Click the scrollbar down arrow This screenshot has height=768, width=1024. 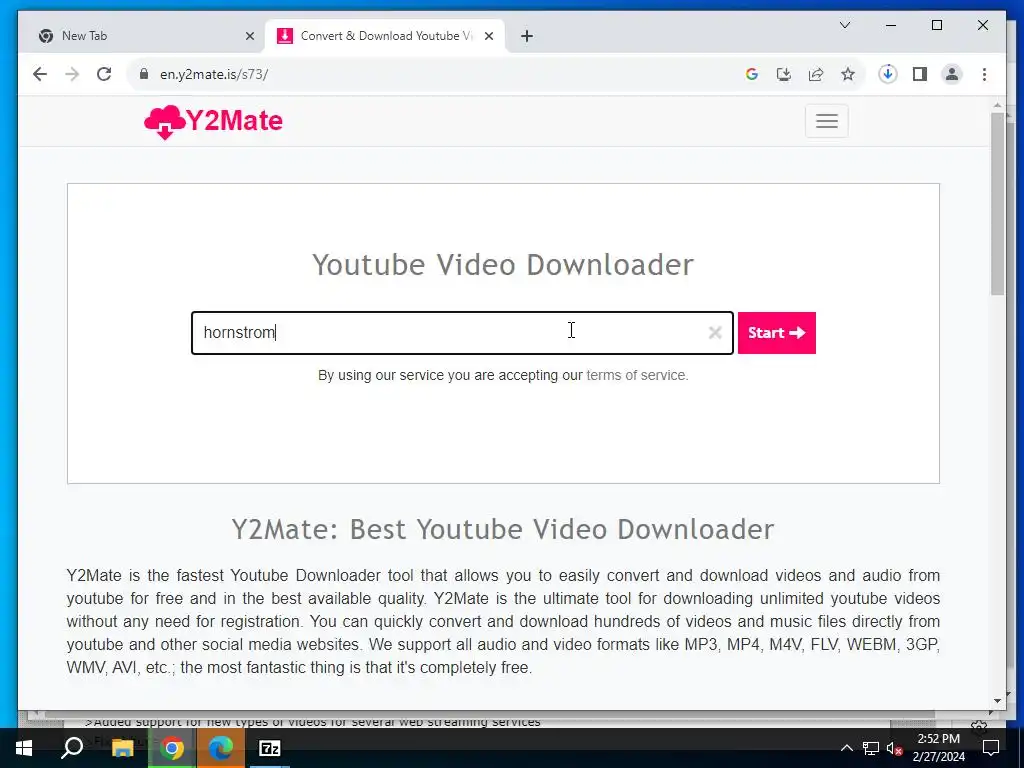coord(997,701)
